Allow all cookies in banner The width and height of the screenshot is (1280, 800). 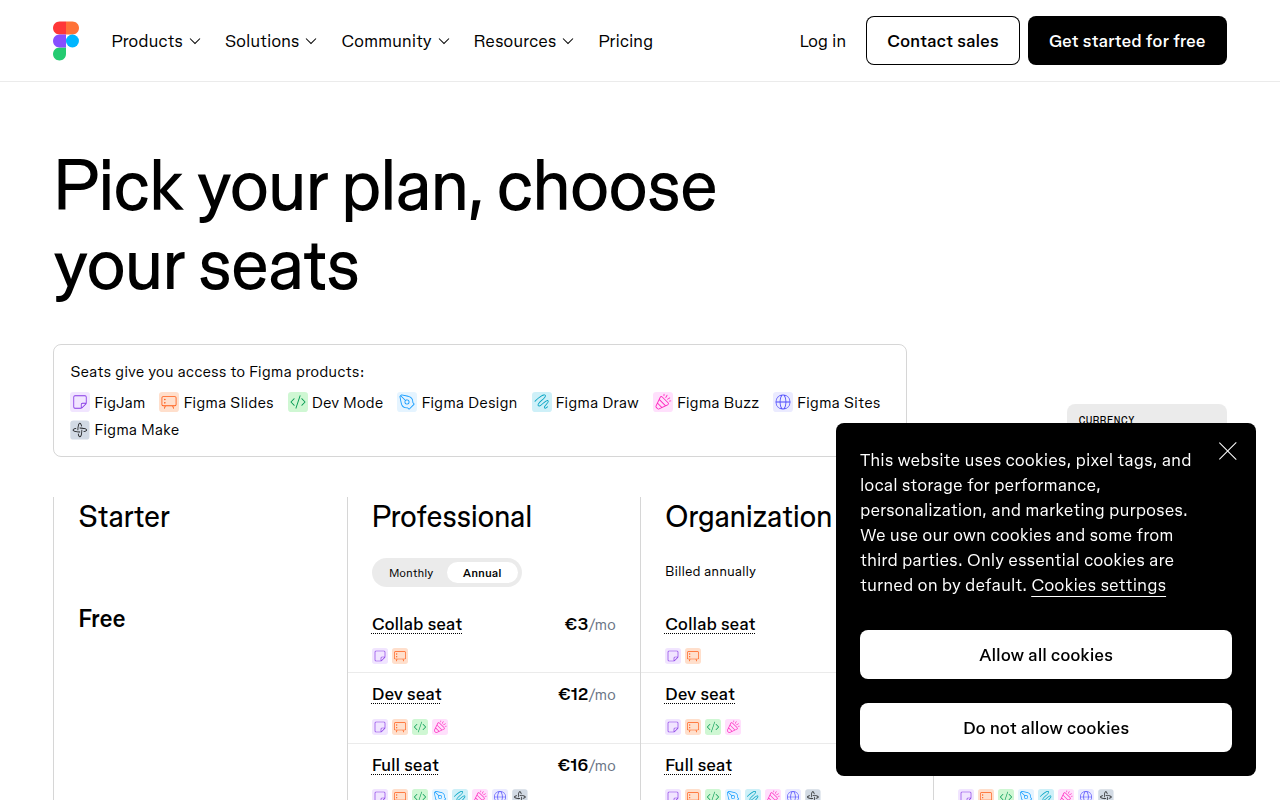(x=1045, y=655)
